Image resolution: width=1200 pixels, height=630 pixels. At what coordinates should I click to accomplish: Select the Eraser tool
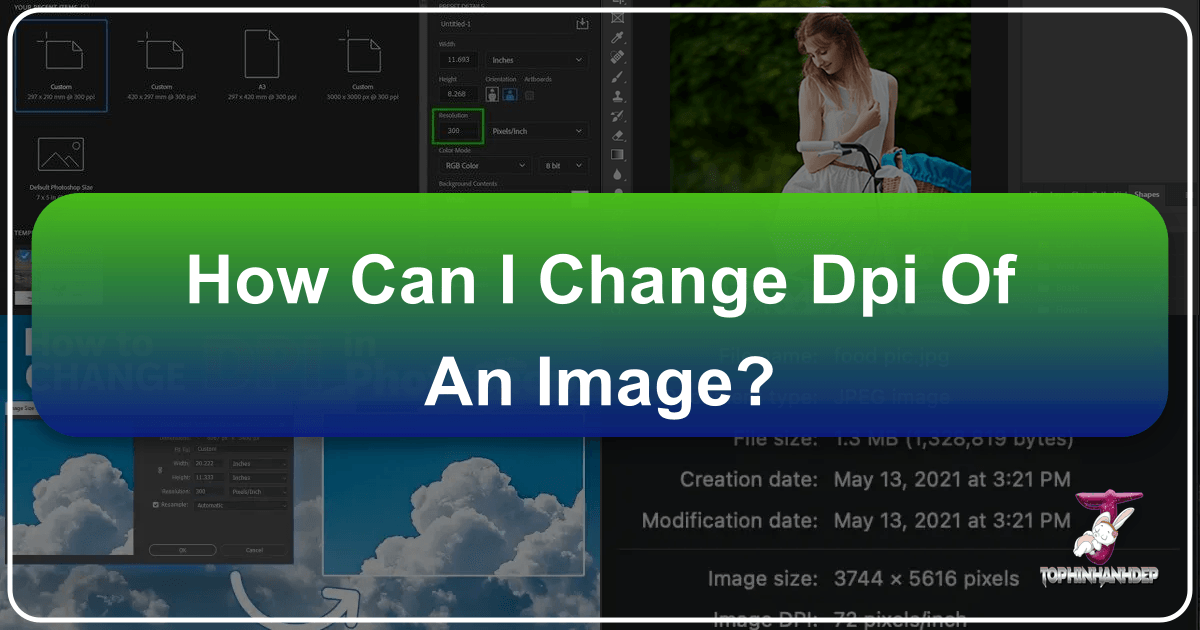[x=617, y=135]
